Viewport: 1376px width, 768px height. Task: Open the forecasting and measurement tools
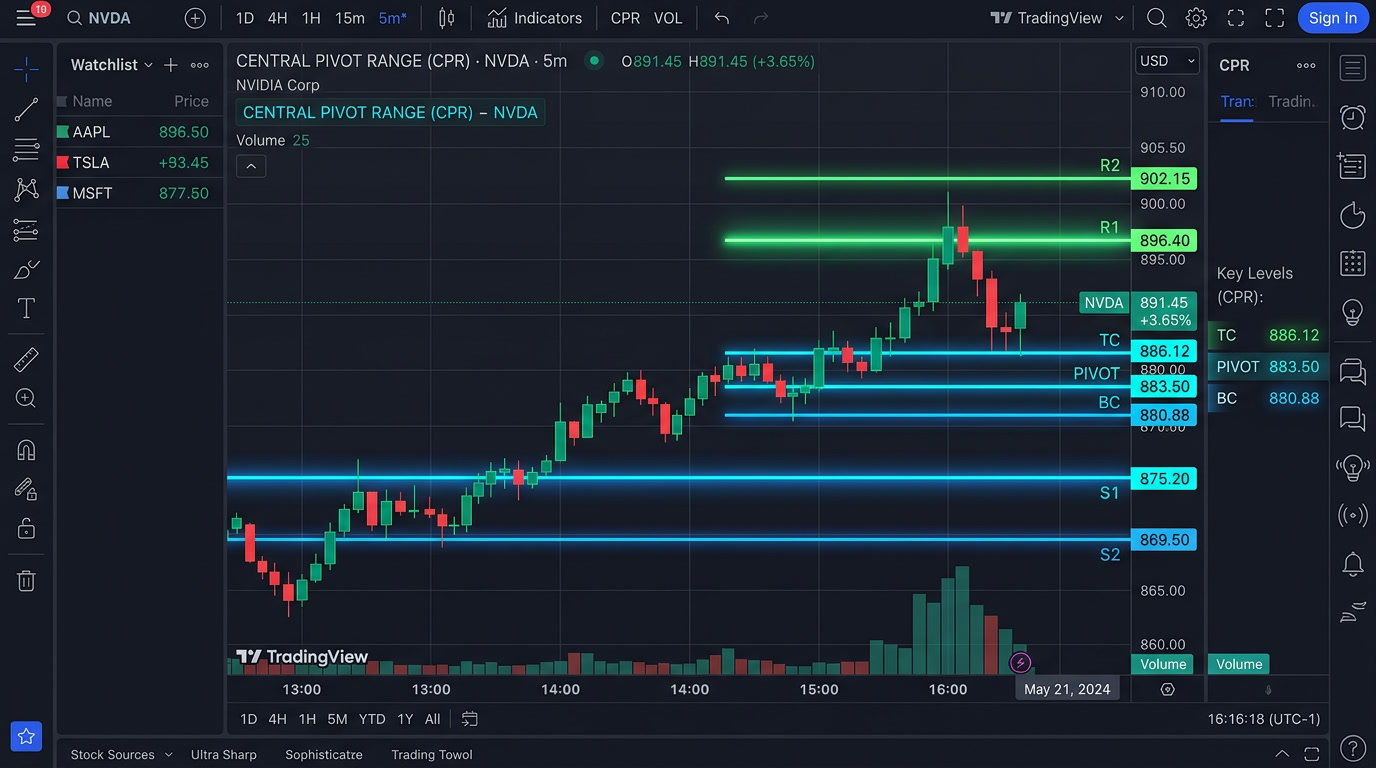pos(26,230)
